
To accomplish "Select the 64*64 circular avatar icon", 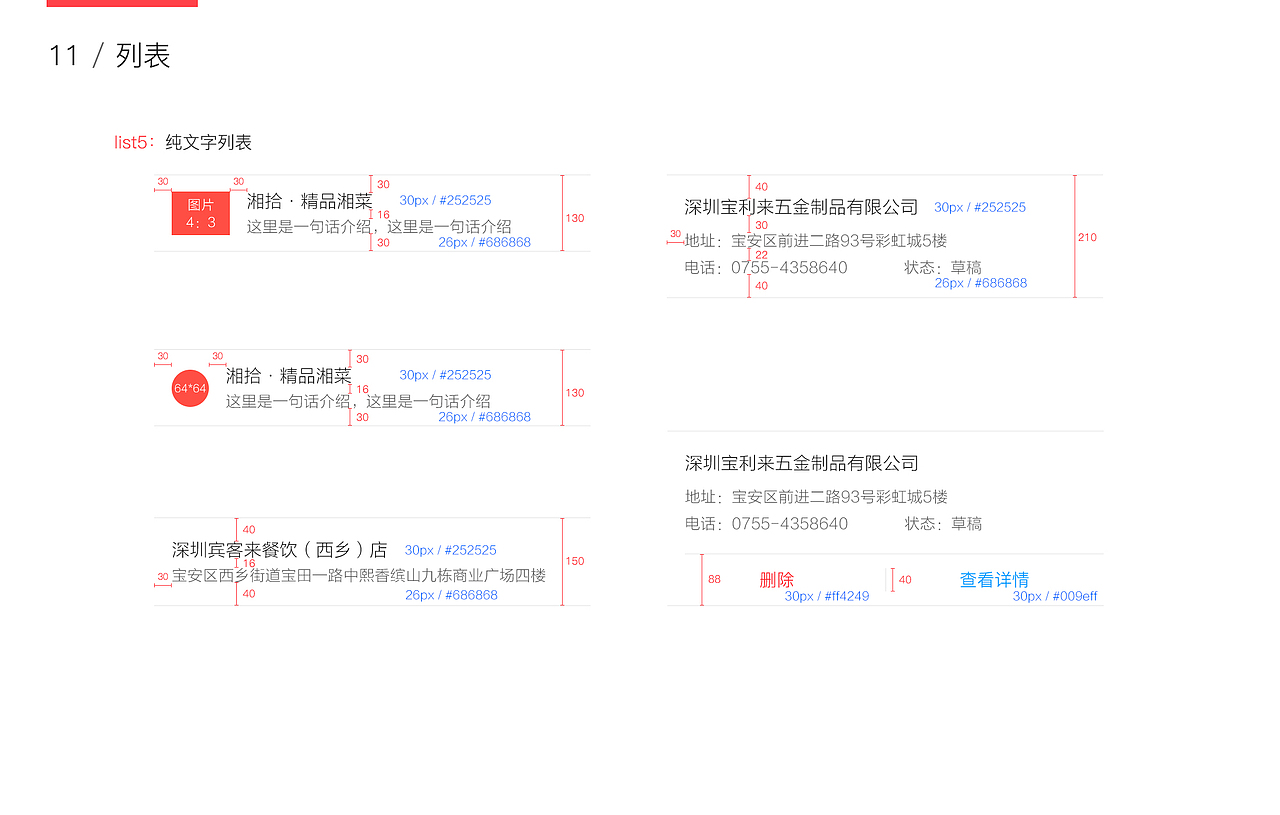I will (190, 387).
